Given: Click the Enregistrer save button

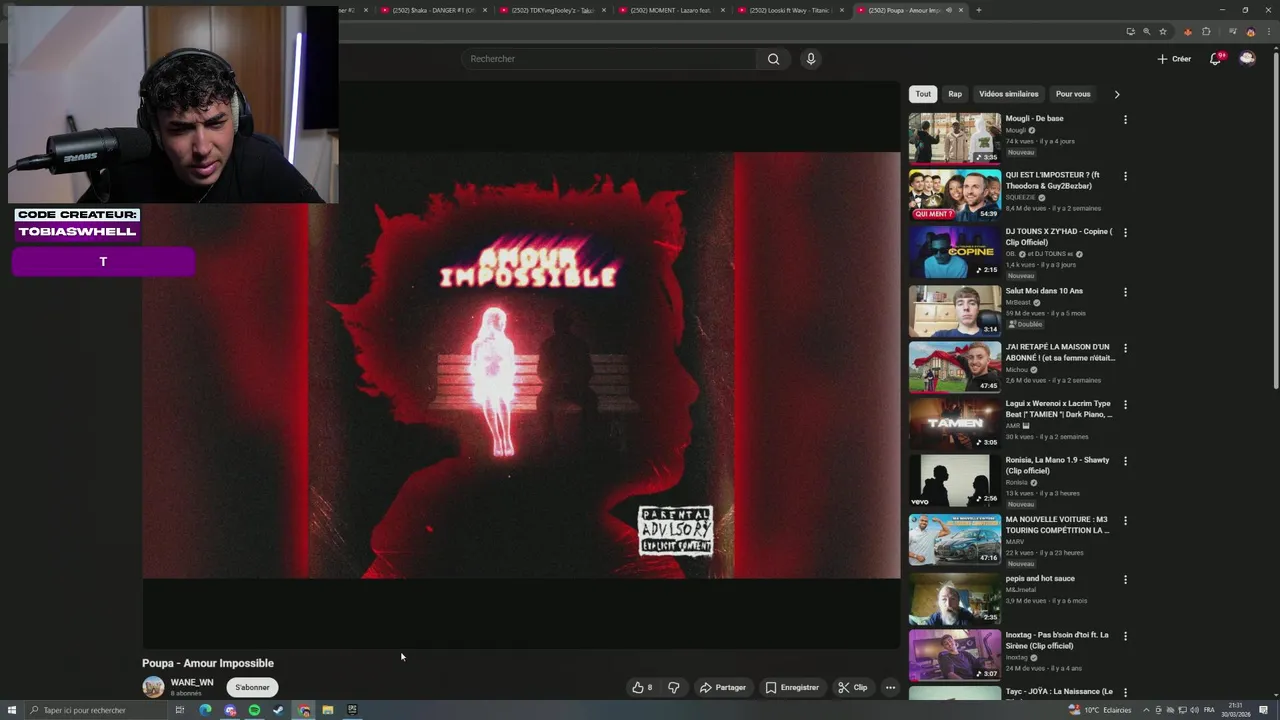Looking at the screenshot, I should pyautogui.click(x=792, y=687).
